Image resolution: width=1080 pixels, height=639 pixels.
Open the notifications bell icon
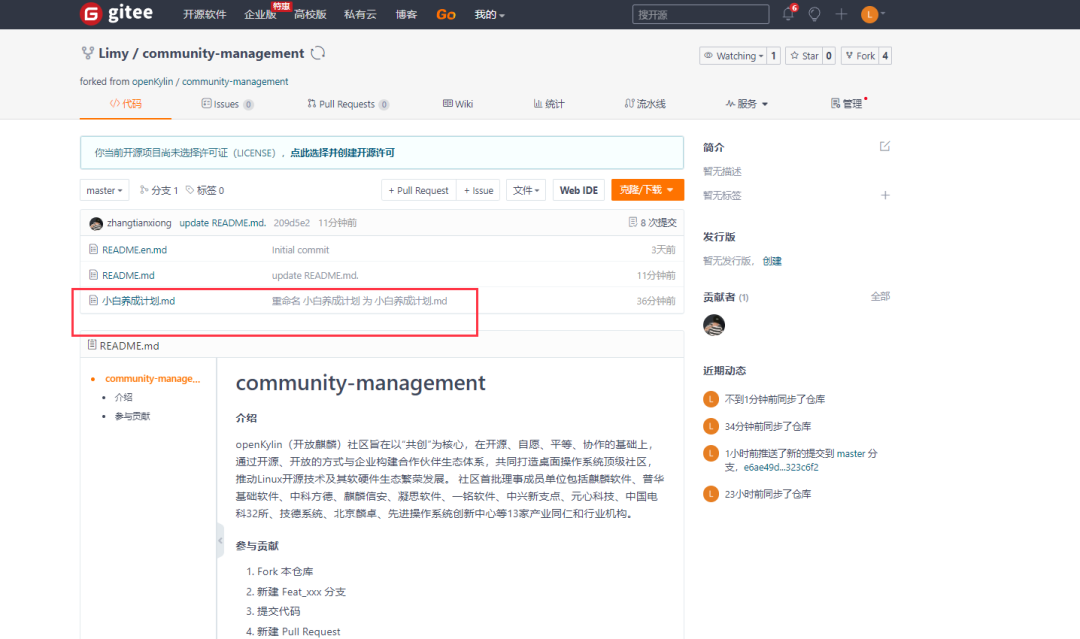(789, 14)
